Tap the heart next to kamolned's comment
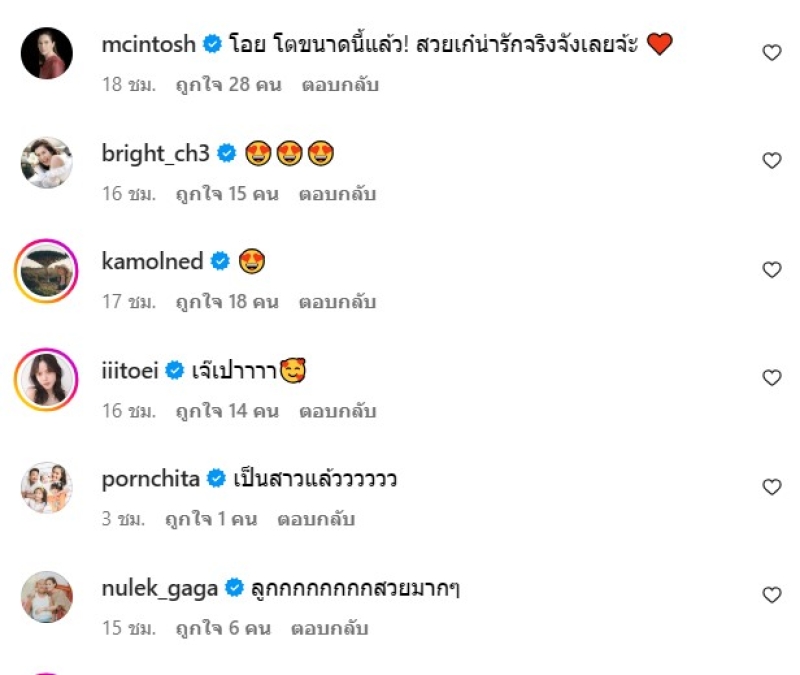Image resolution: width=800 pixels, height=675 pixels. [x=771, y=269]
